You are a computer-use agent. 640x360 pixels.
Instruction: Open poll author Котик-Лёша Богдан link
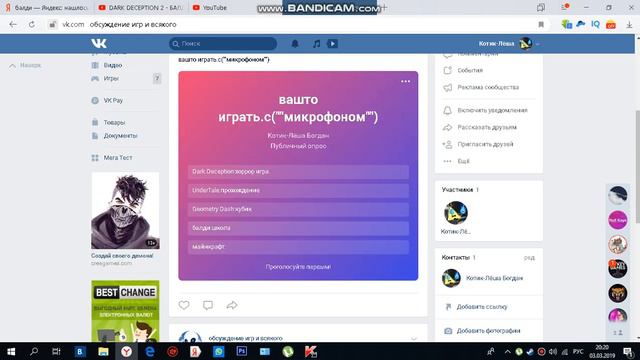pos(298,136)
